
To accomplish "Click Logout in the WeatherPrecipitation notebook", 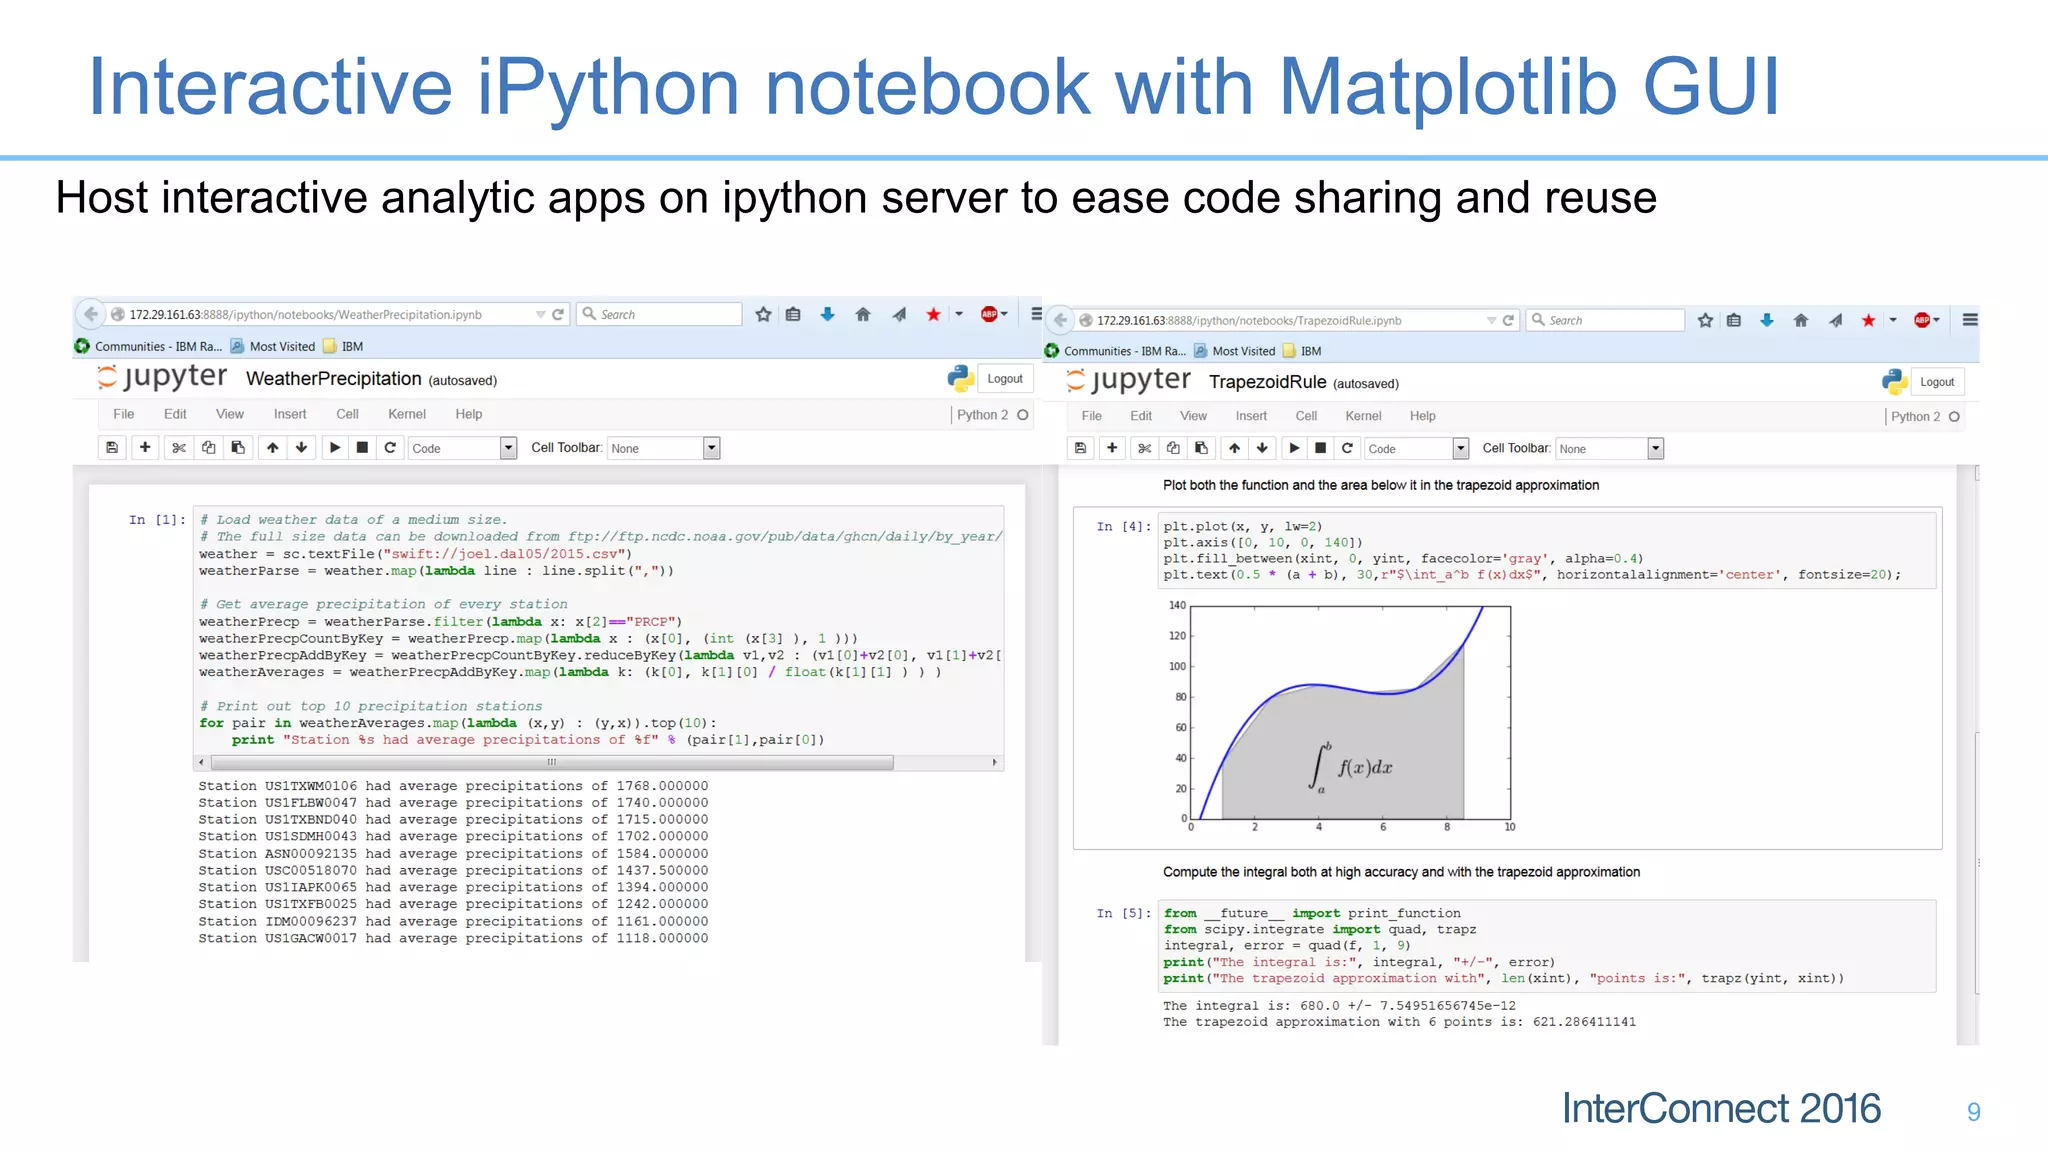I will tap(1005, 379).
